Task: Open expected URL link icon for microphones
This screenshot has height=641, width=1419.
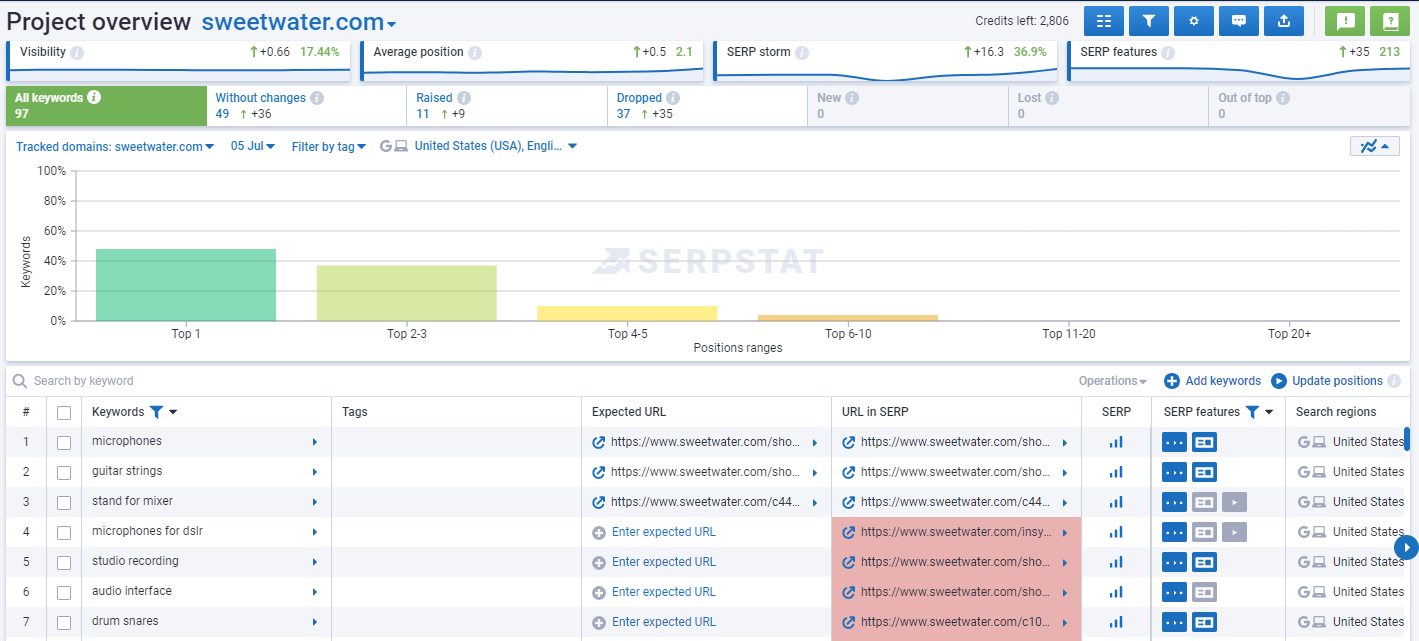Action: coord(599,442)
